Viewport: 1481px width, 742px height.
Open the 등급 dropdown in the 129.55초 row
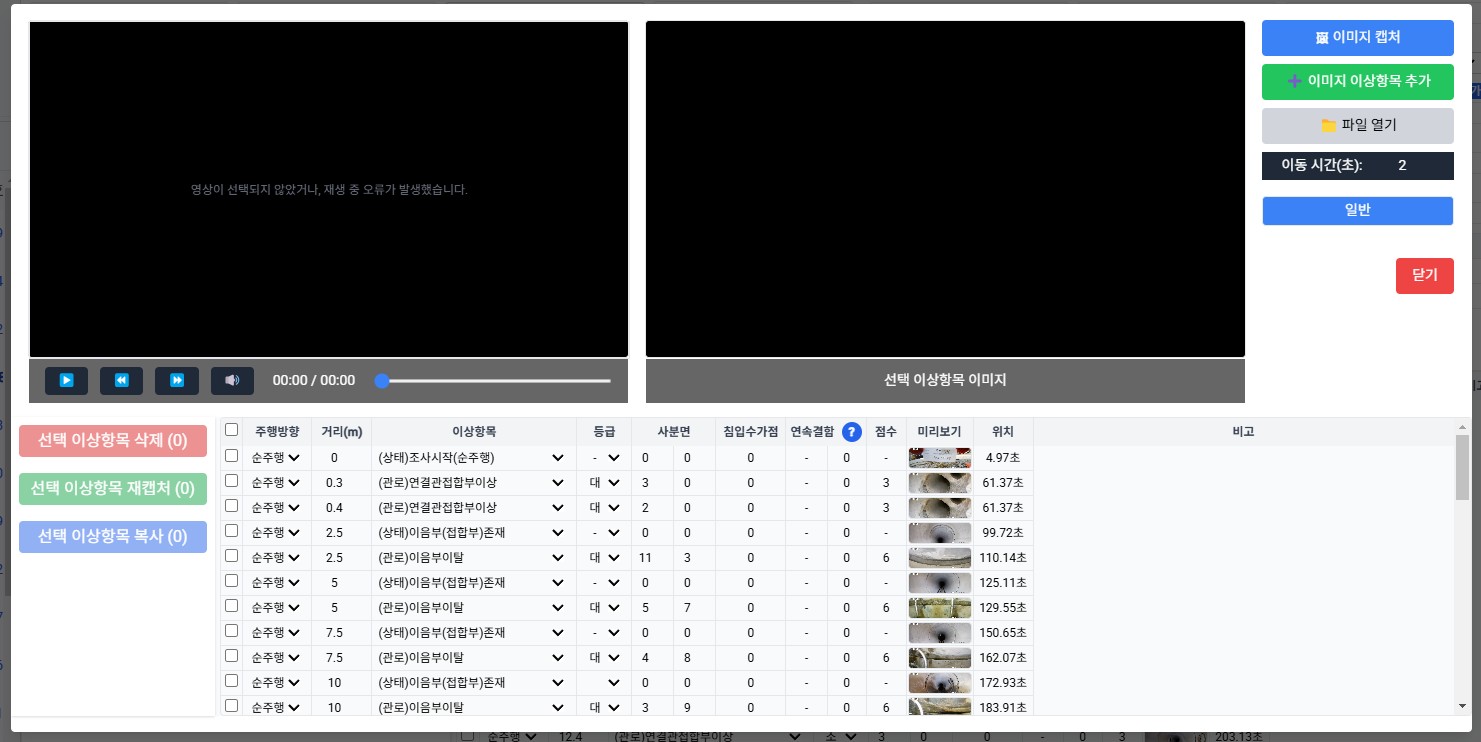(x=605, y=608)
